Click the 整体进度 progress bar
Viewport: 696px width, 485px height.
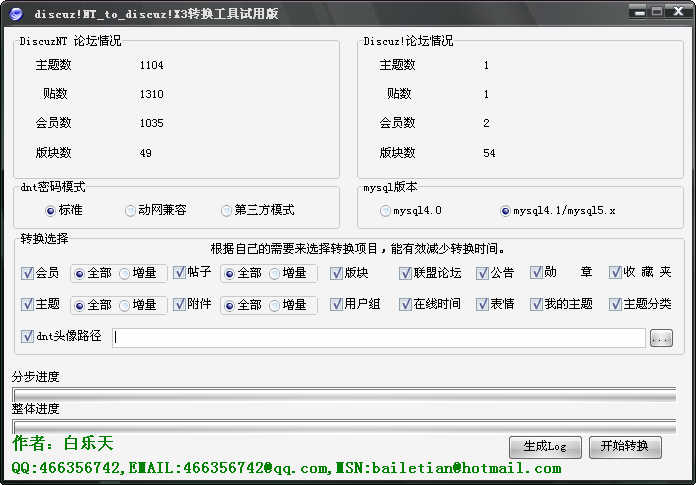[x=344, y=427]
